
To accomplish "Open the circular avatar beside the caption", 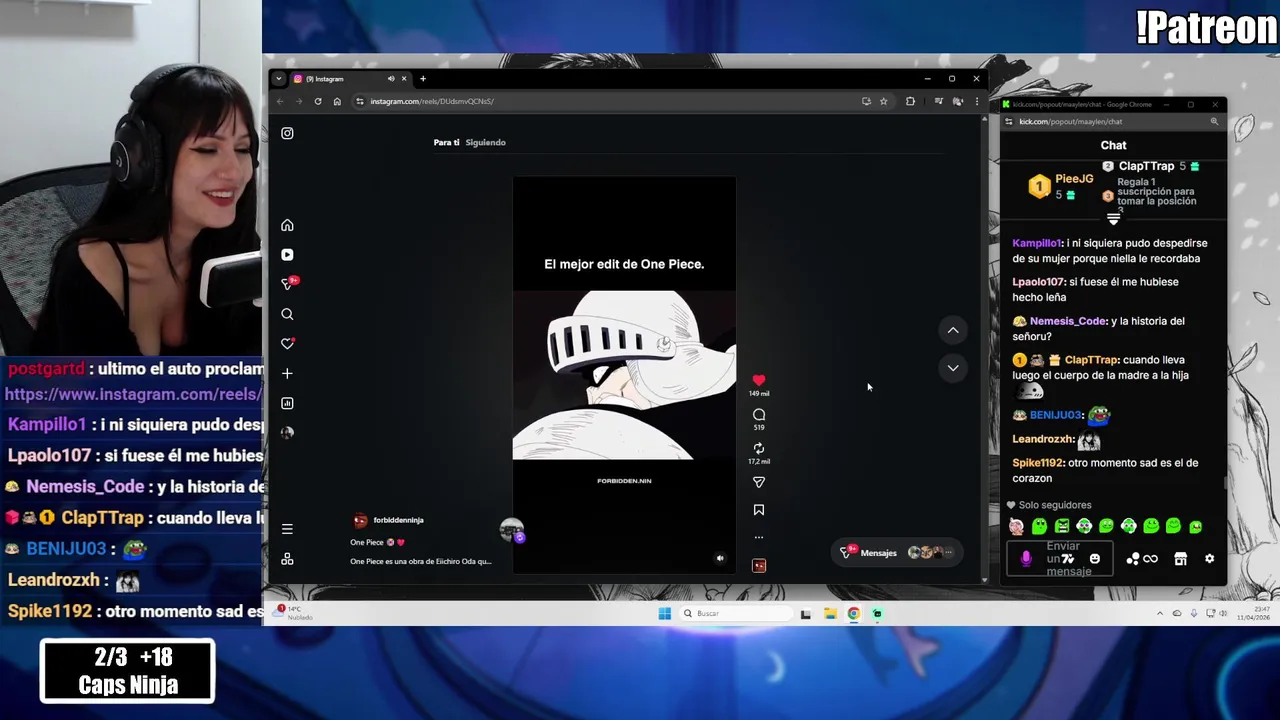I will tap(512, 531).
